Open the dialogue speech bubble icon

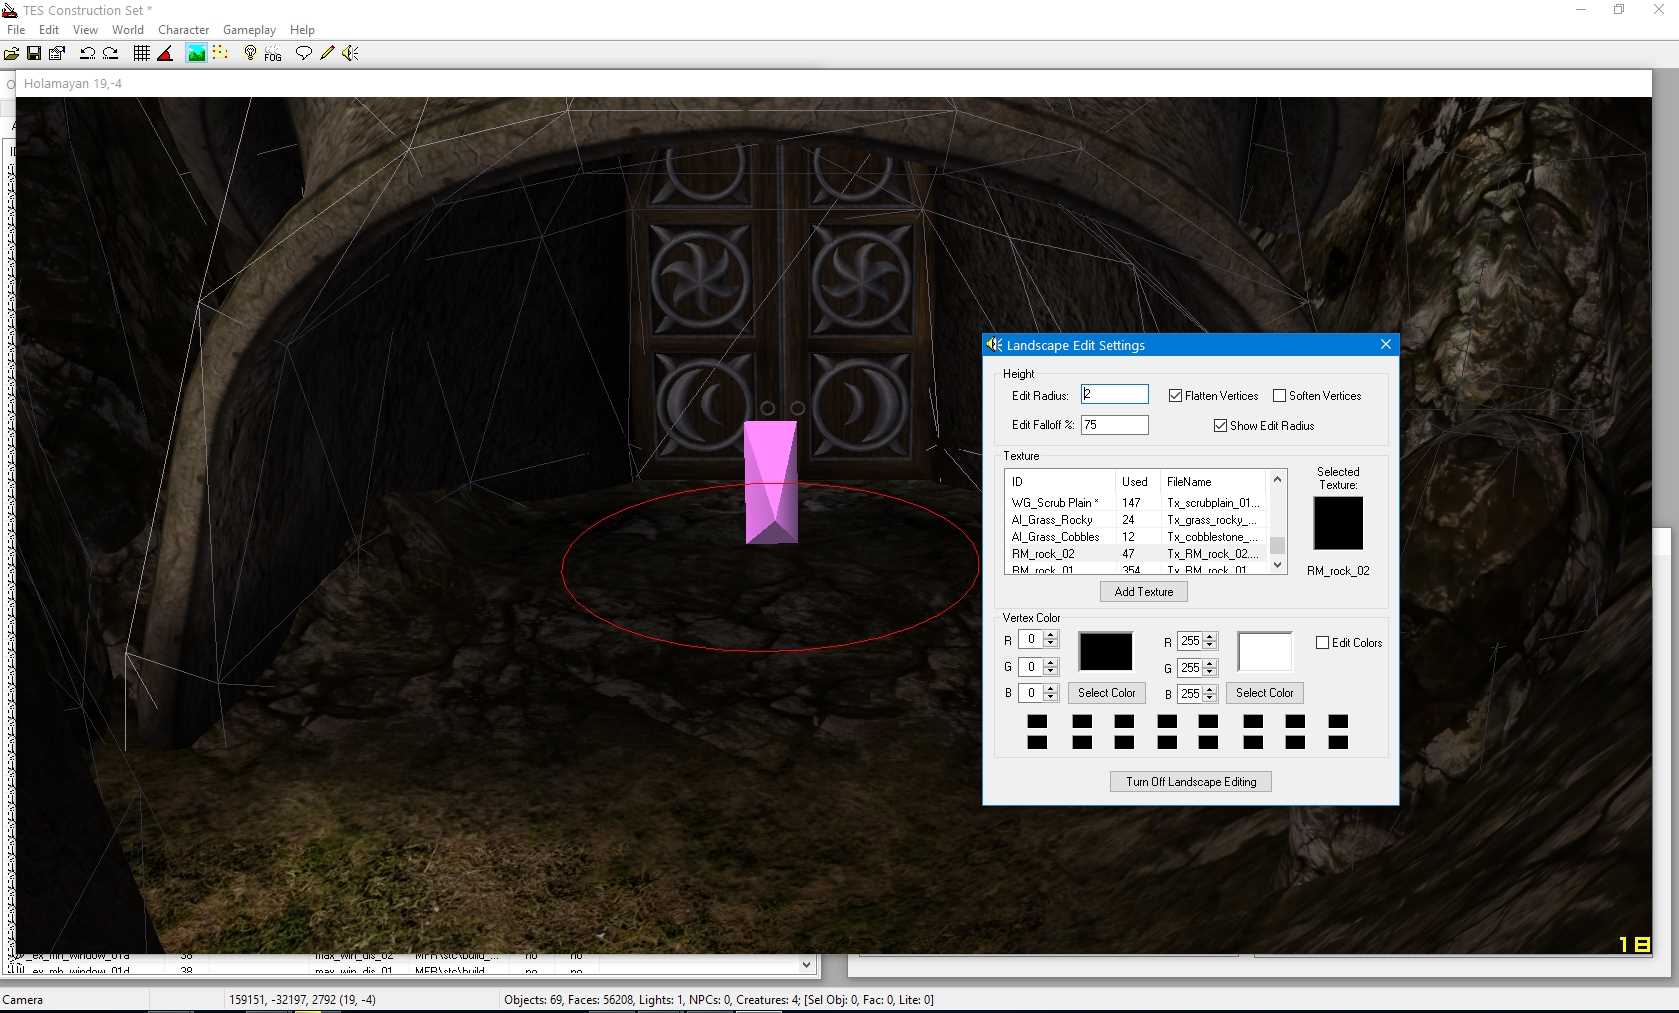tap(304, 54)
